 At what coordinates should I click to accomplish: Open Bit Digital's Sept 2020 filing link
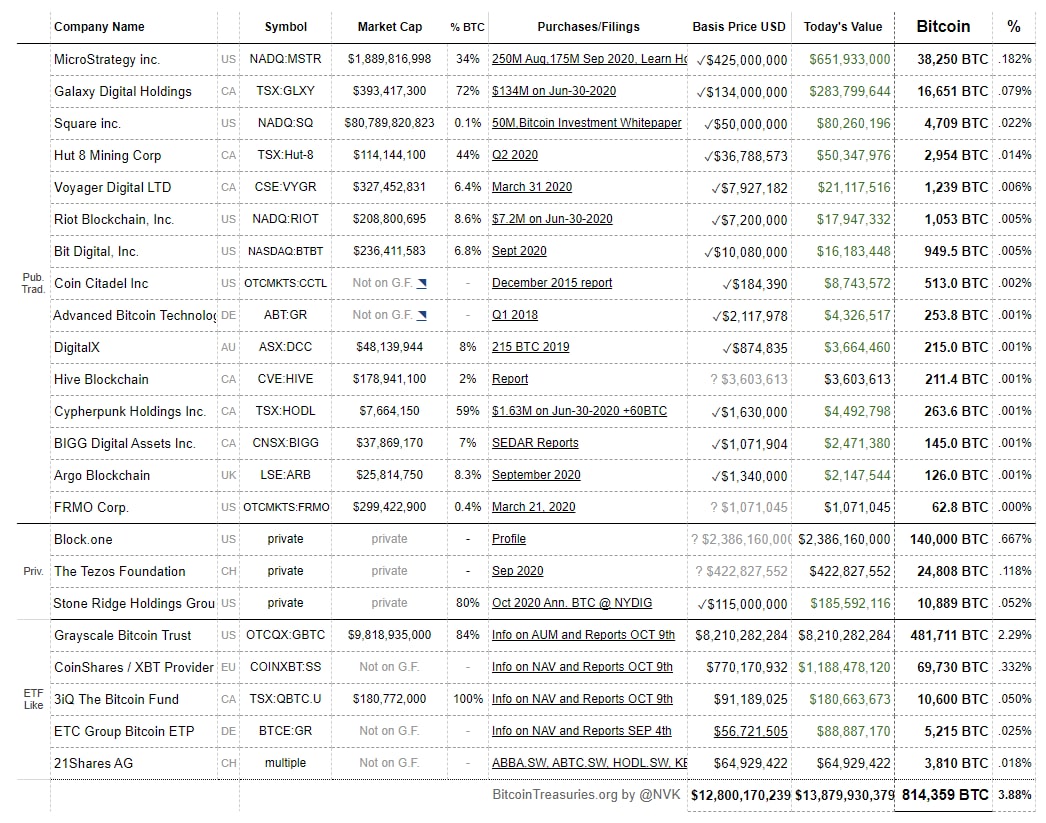pos(519,251)
